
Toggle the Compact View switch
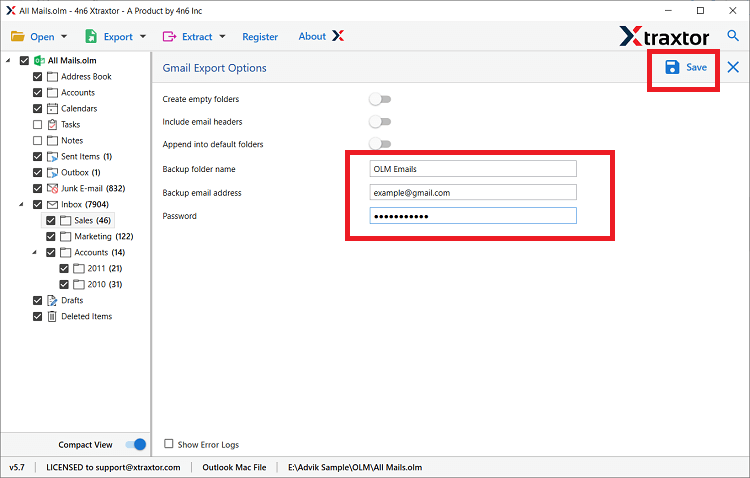(x=135, y=445)
